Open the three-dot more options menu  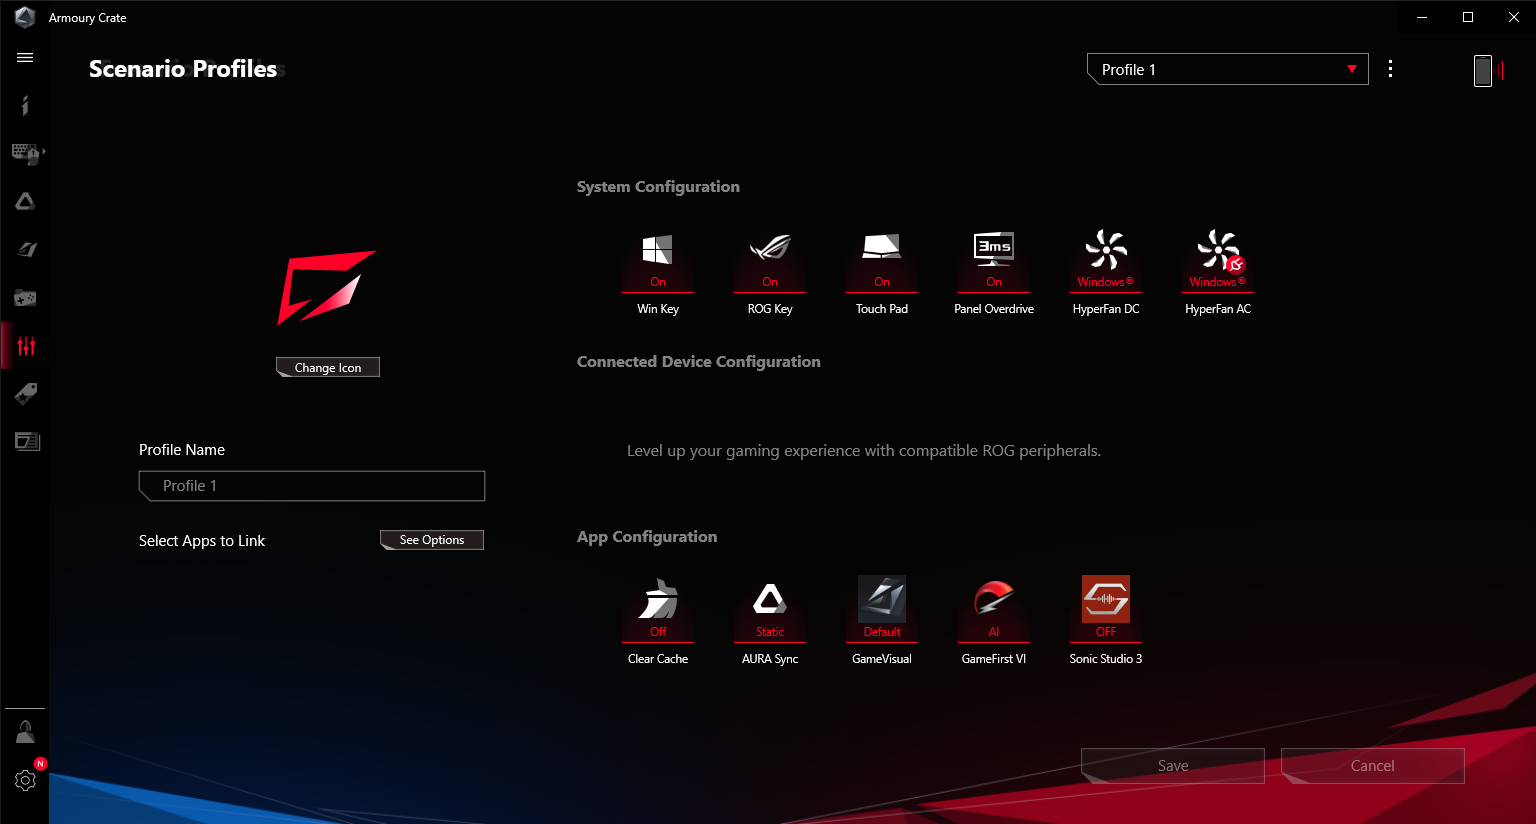coord(1390,69)
